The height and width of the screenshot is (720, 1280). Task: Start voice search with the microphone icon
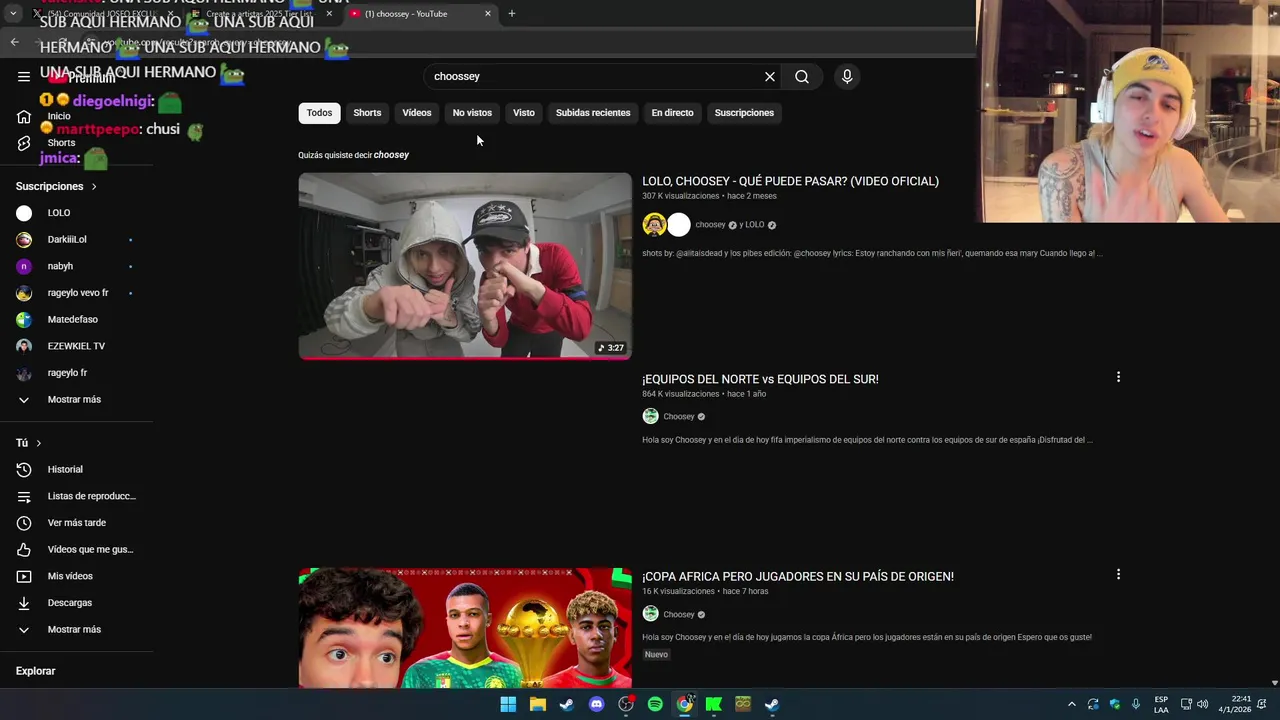coord(847,76)
